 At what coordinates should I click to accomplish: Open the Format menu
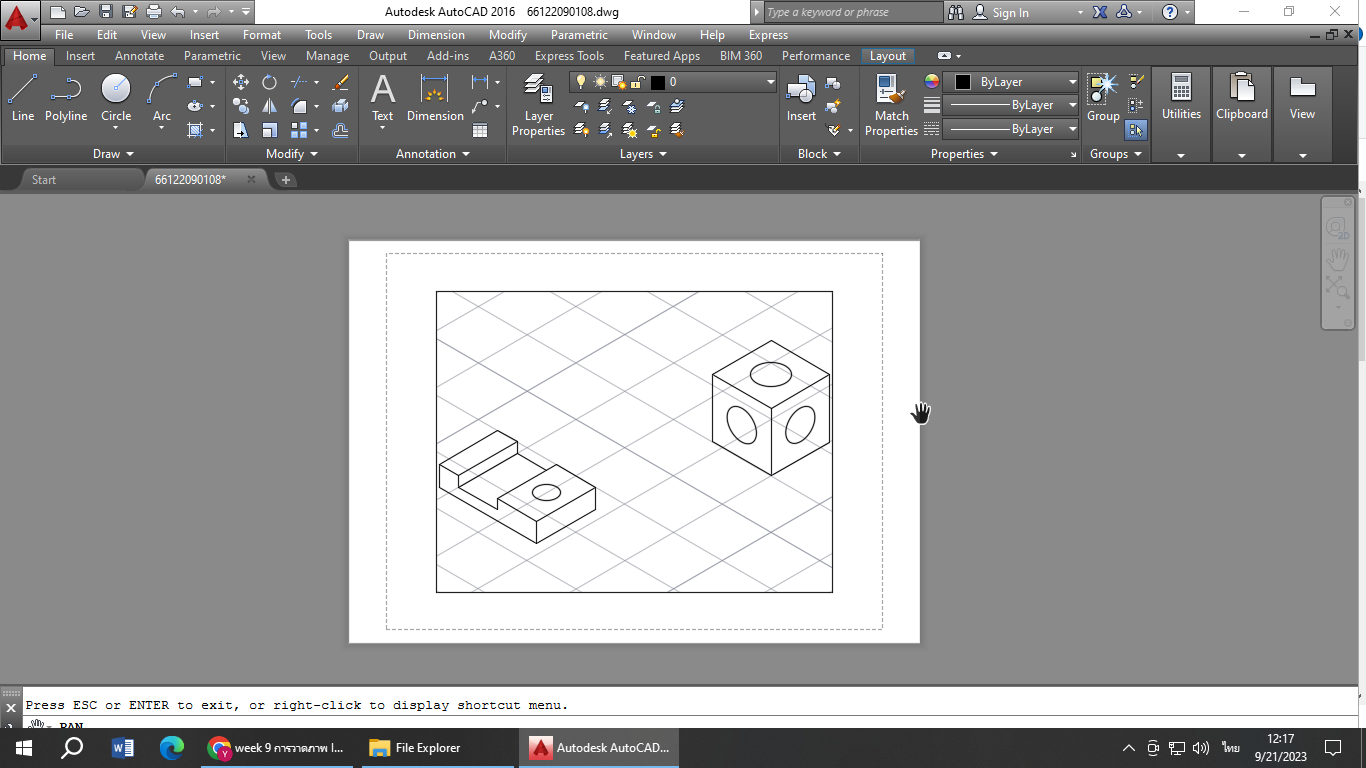coord(261,35)
